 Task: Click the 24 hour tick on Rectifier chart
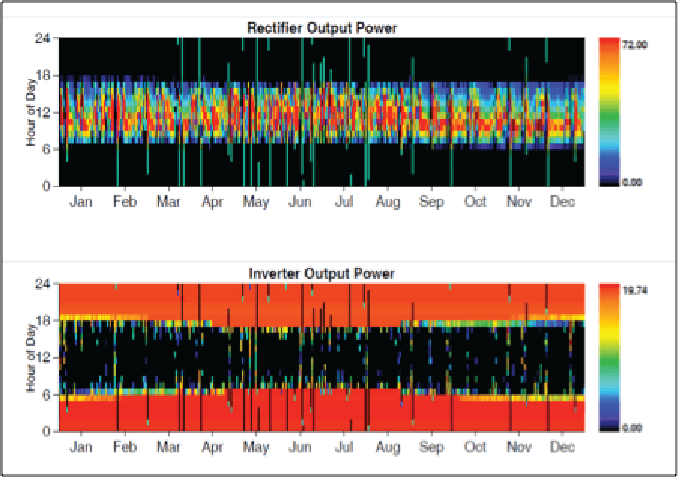pyautogui.click(x=45, y=38)
